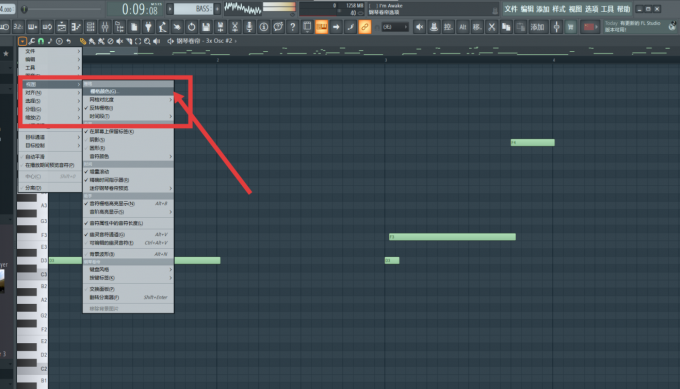Open the 样式 menu in top menu bar
The width and height of the screenshot is (680, 389).
tap(559, 9)
